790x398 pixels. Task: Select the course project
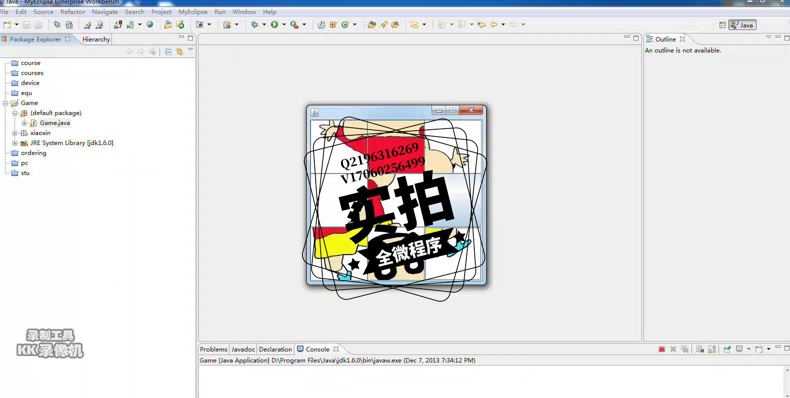[25, 63]
